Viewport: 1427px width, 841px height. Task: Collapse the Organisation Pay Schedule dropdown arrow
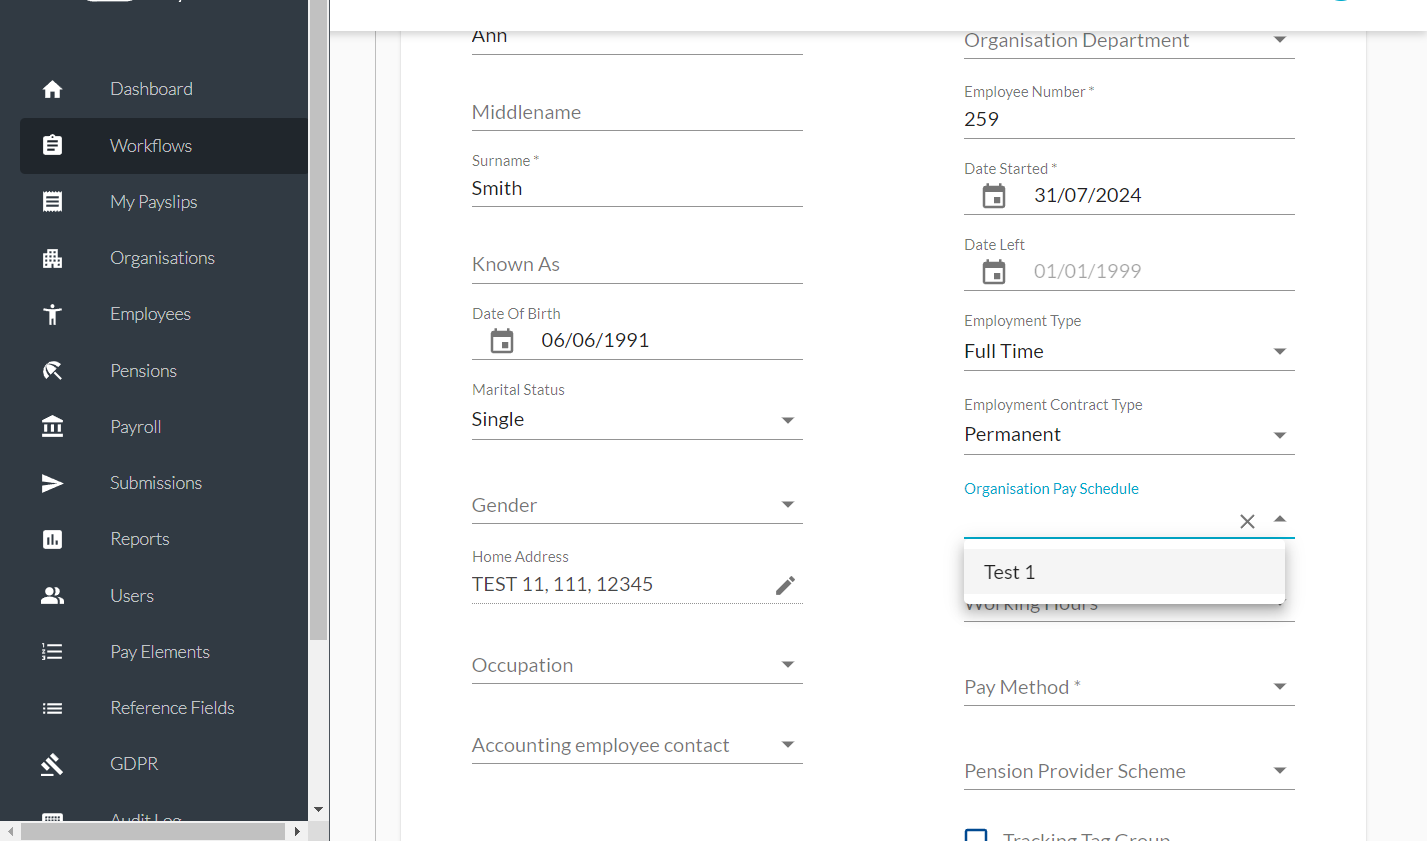1280,519
